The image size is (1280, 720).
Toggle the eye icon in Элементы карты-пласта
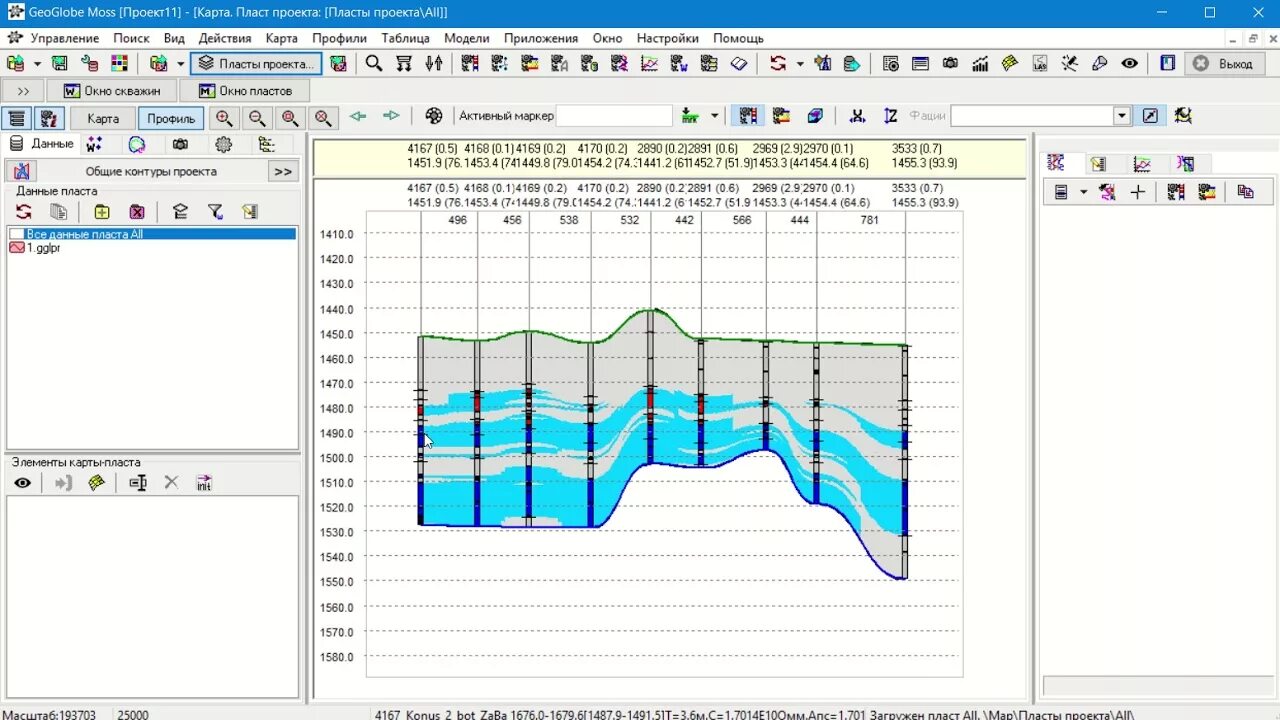coord(23,483)
